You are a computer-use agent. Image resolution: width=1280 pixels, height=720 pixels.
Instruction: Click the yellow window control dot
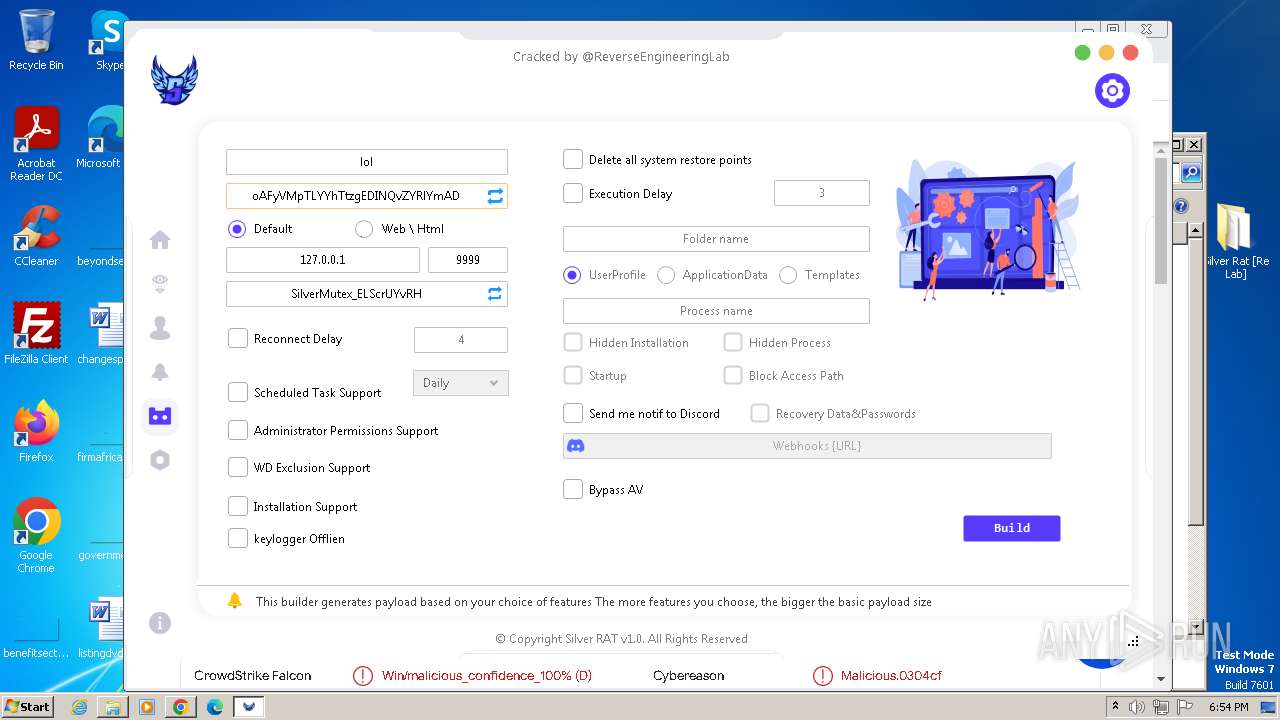coord(1106,53)
